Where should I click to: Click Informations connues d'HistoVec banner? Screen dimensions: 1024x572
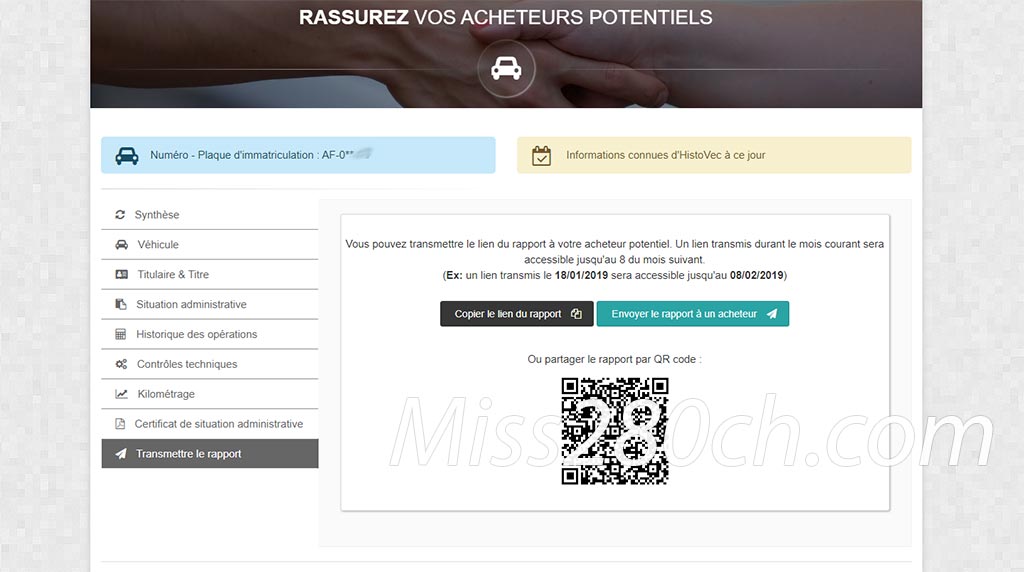pyautogui.click(x=714, y=155)
